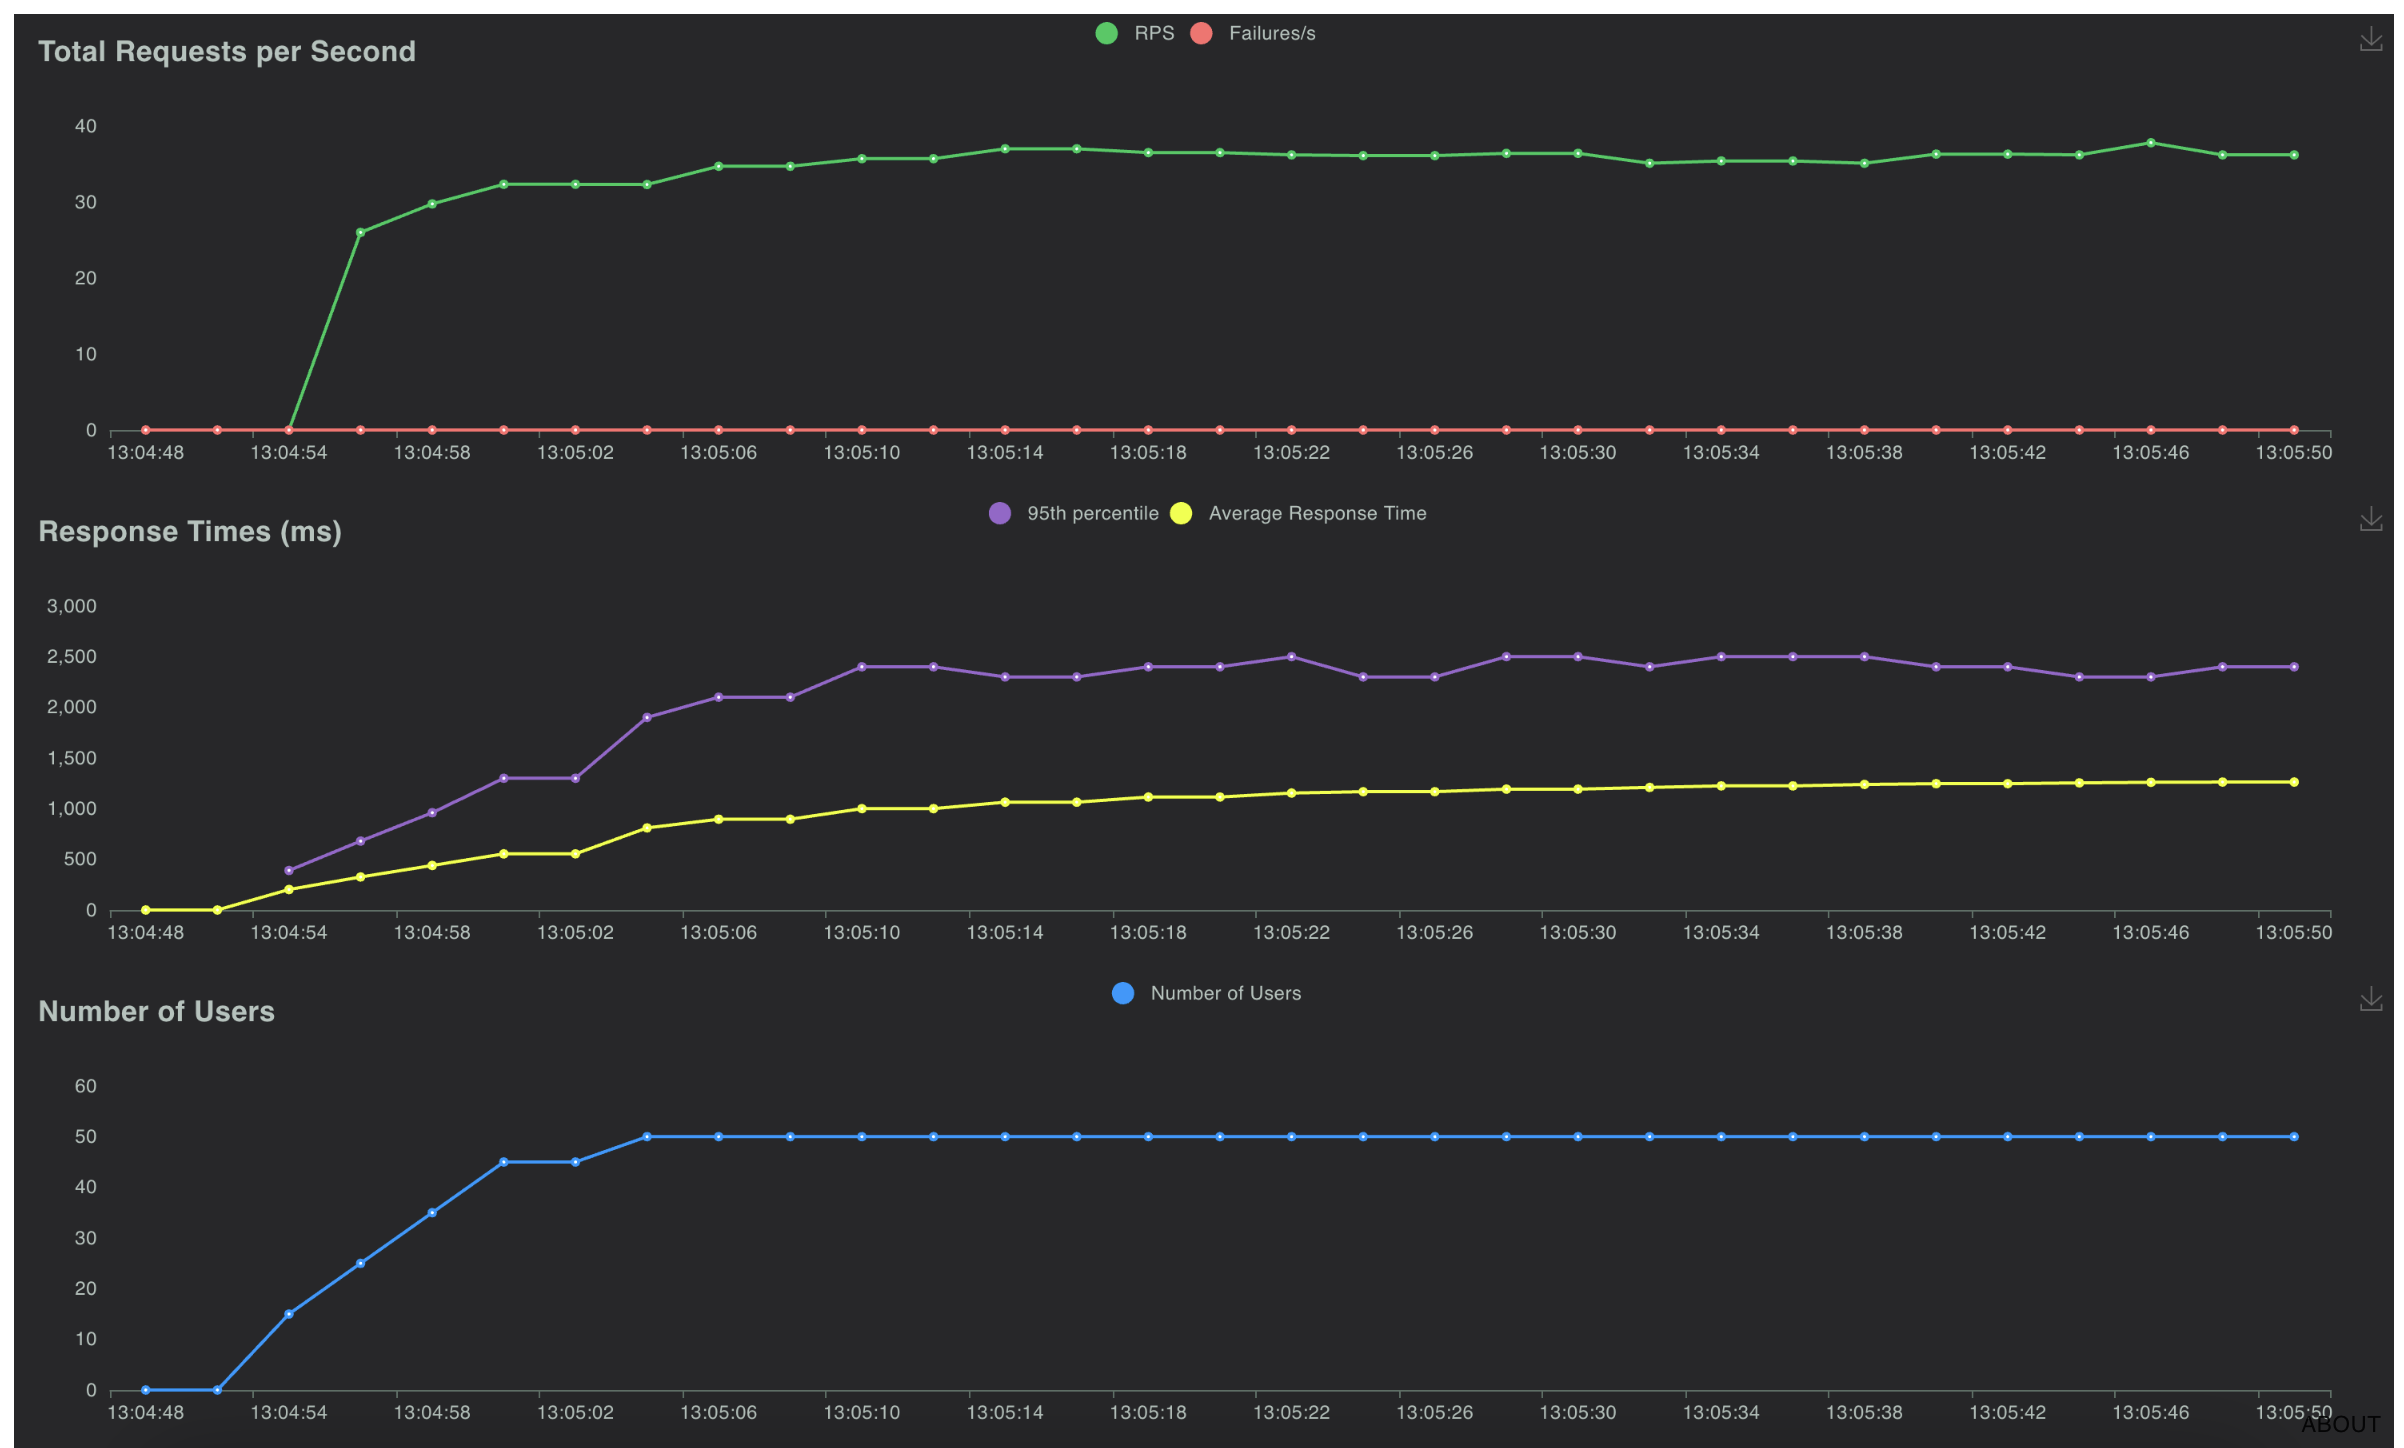
Task: Click the 60 y-axis label on Users chart
Action: [x=86, y=1086]
